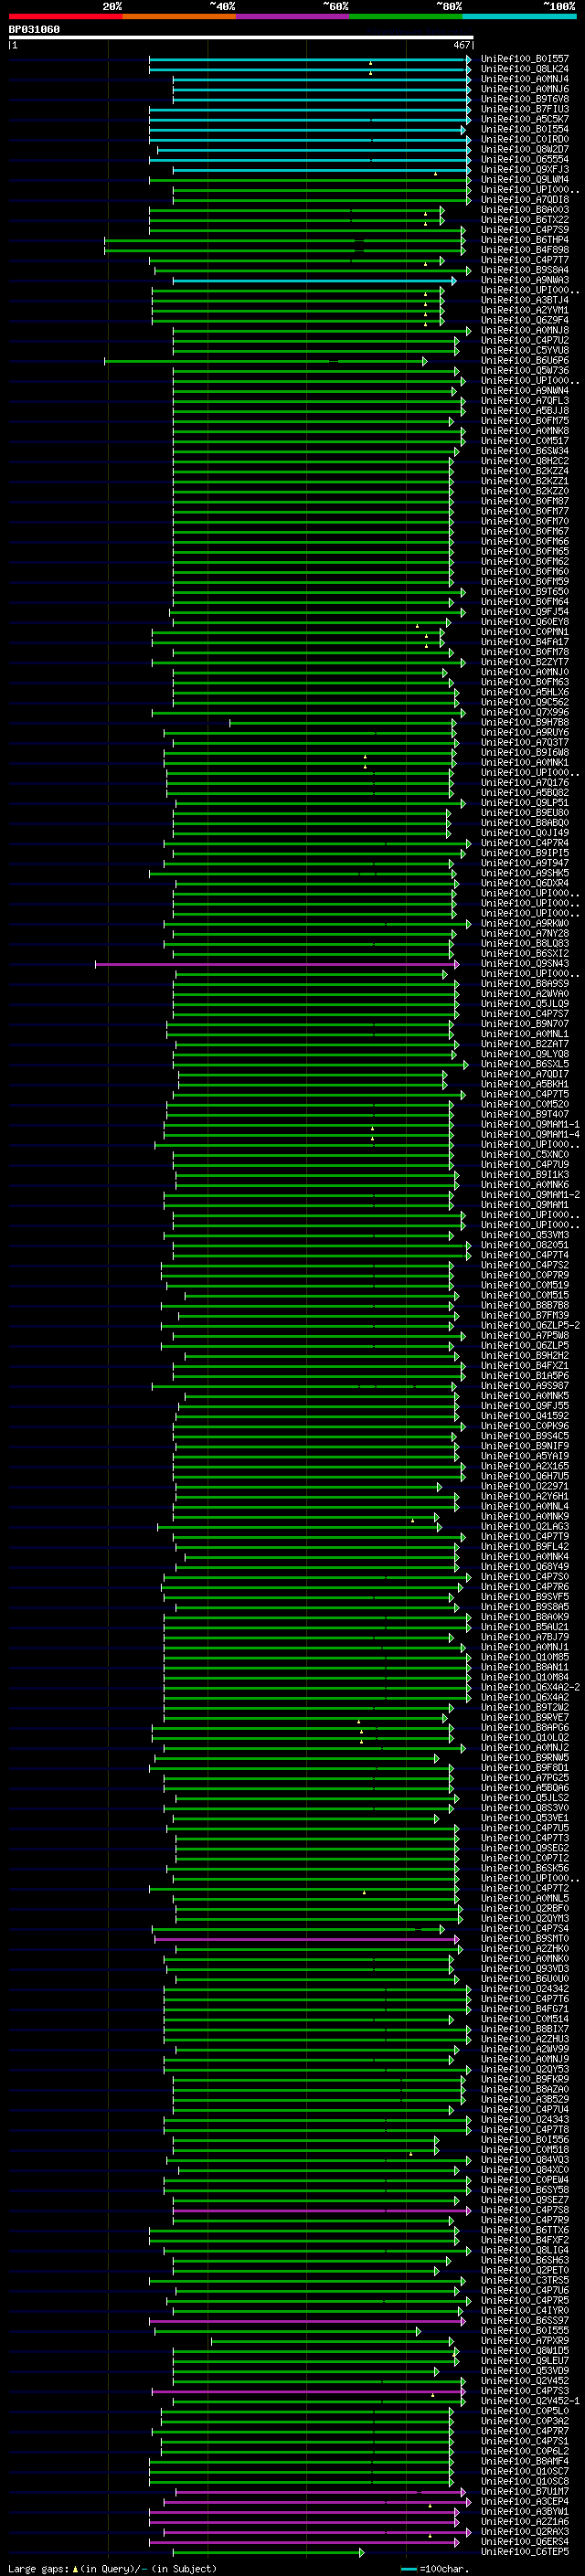The image size is (585, 2576).
Task: Select the UniRef100_C4IYR0 label
Action: coord(524,2311)
